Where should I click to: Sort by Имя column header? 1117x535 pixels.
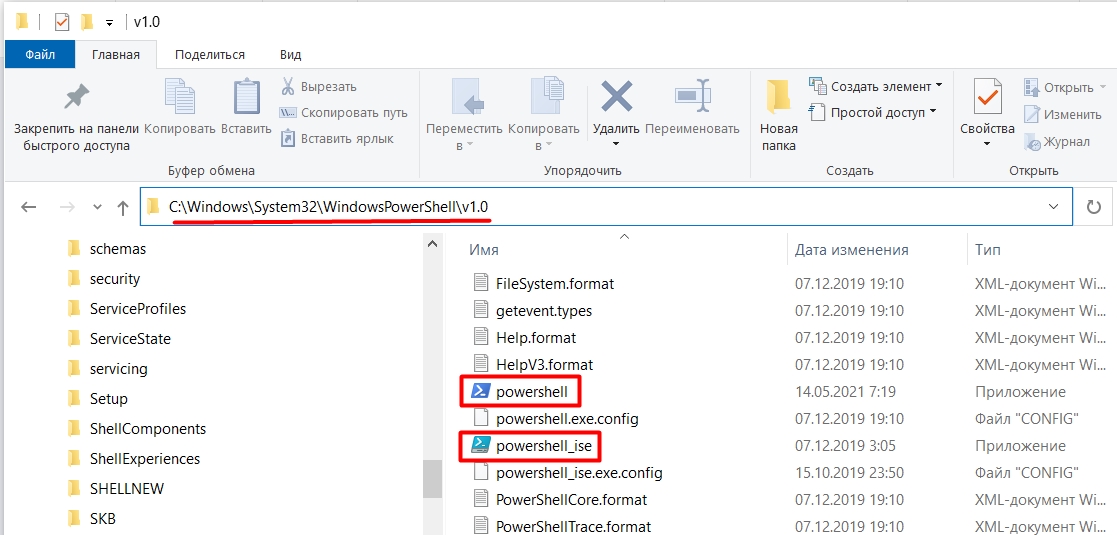pyautogui.click(x=484, y=250)
